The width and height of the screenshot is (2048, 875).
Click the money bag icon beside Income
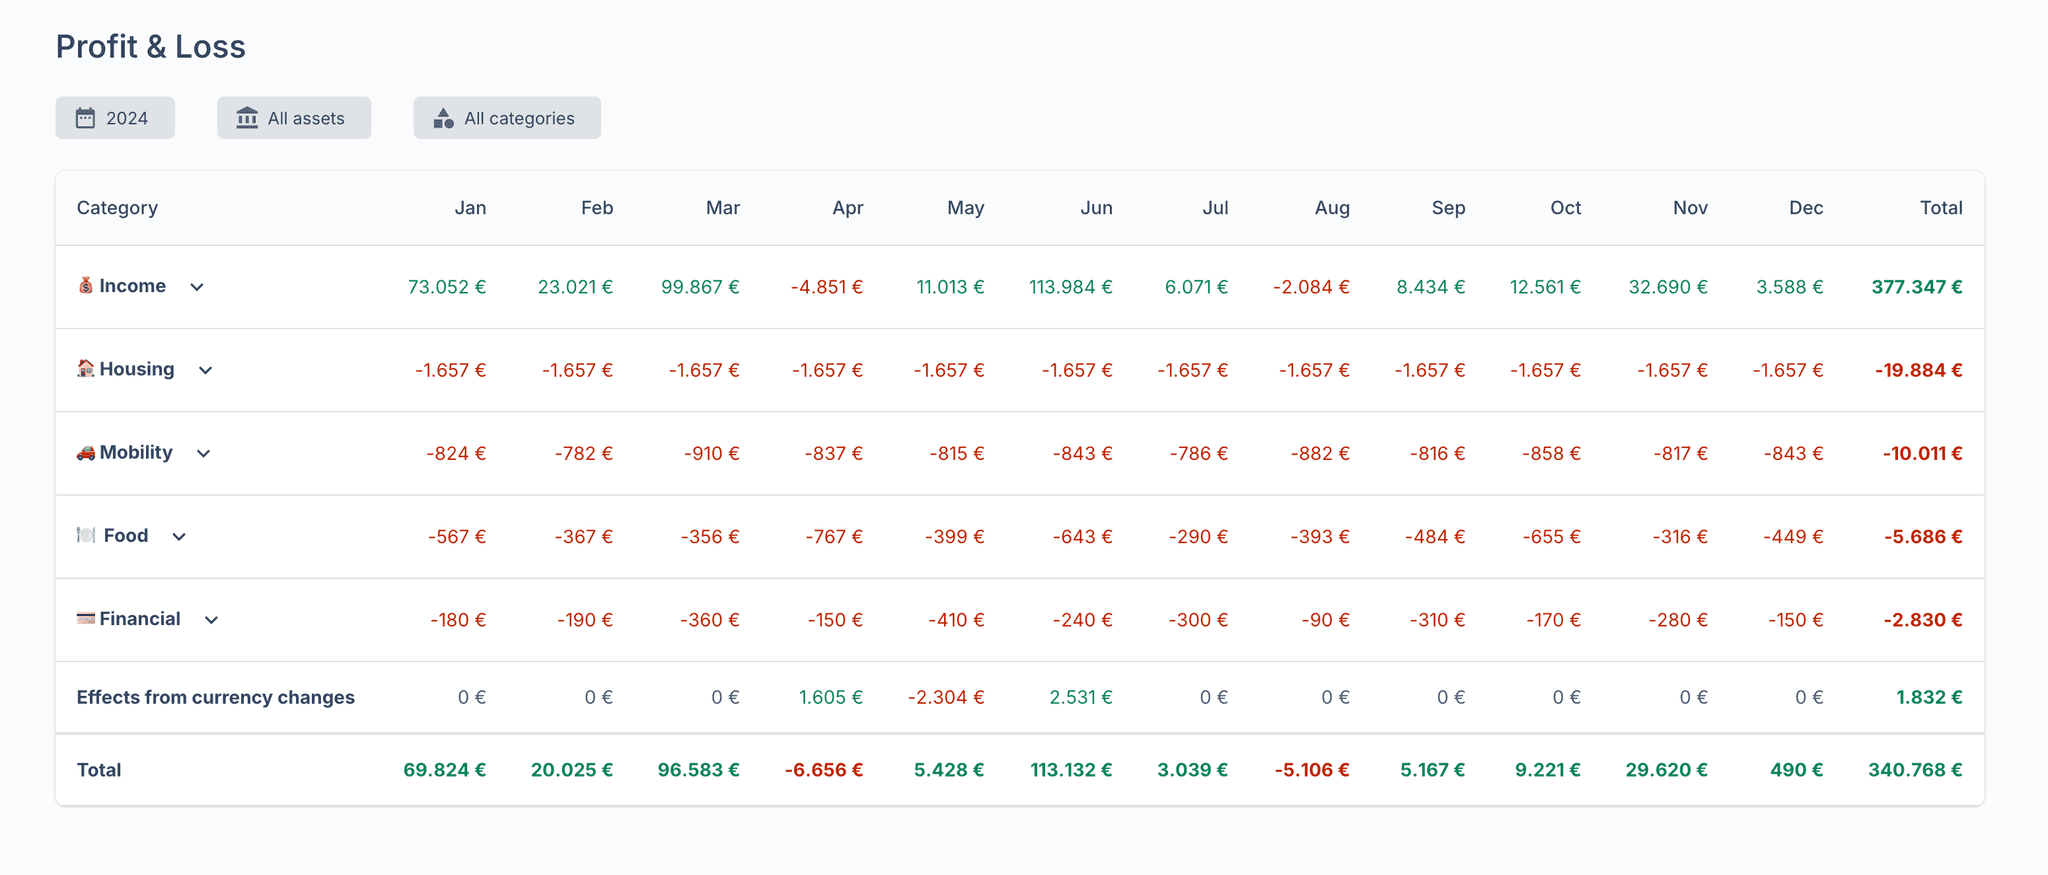point(86,286)
